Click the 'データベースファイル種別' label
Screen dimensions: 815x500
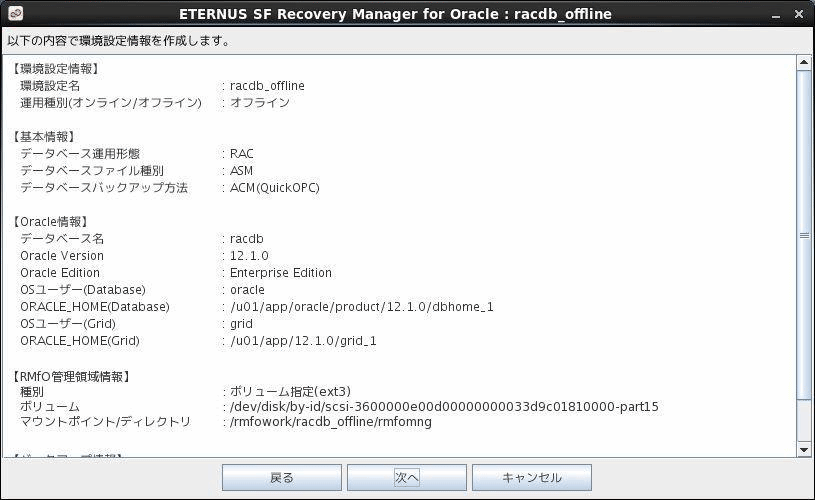pos(92,170)
